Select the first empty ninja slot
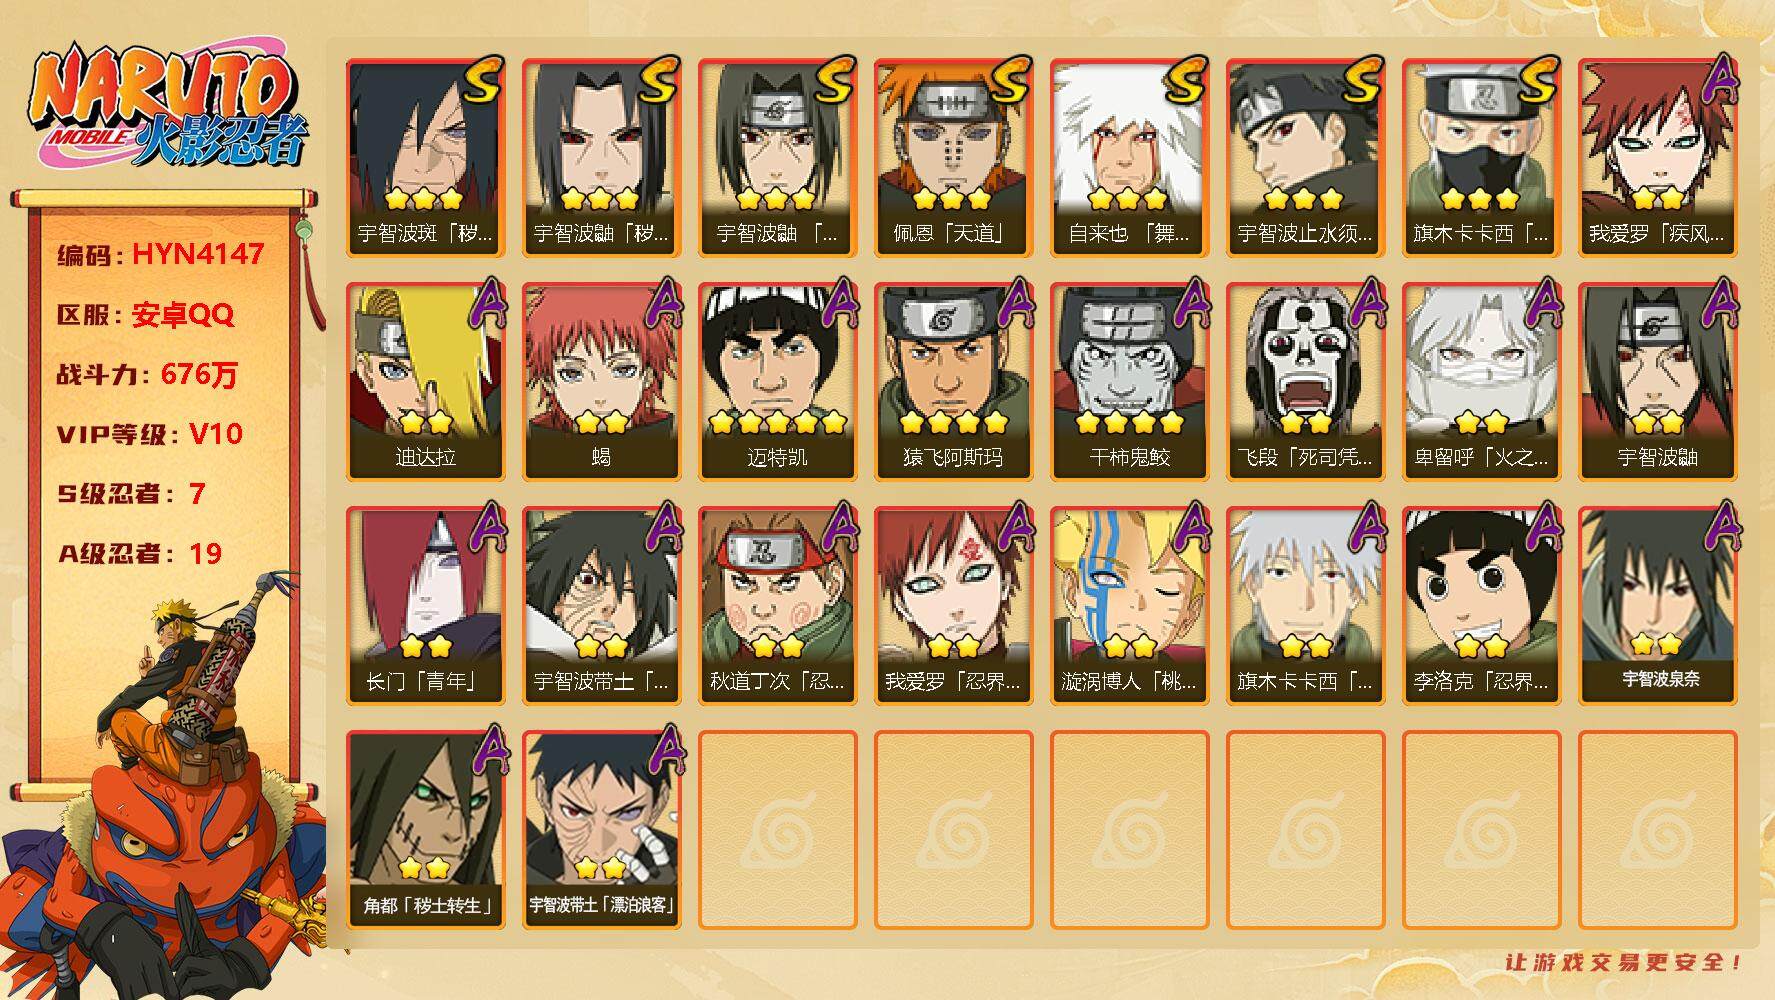 [x=777, y=829]
